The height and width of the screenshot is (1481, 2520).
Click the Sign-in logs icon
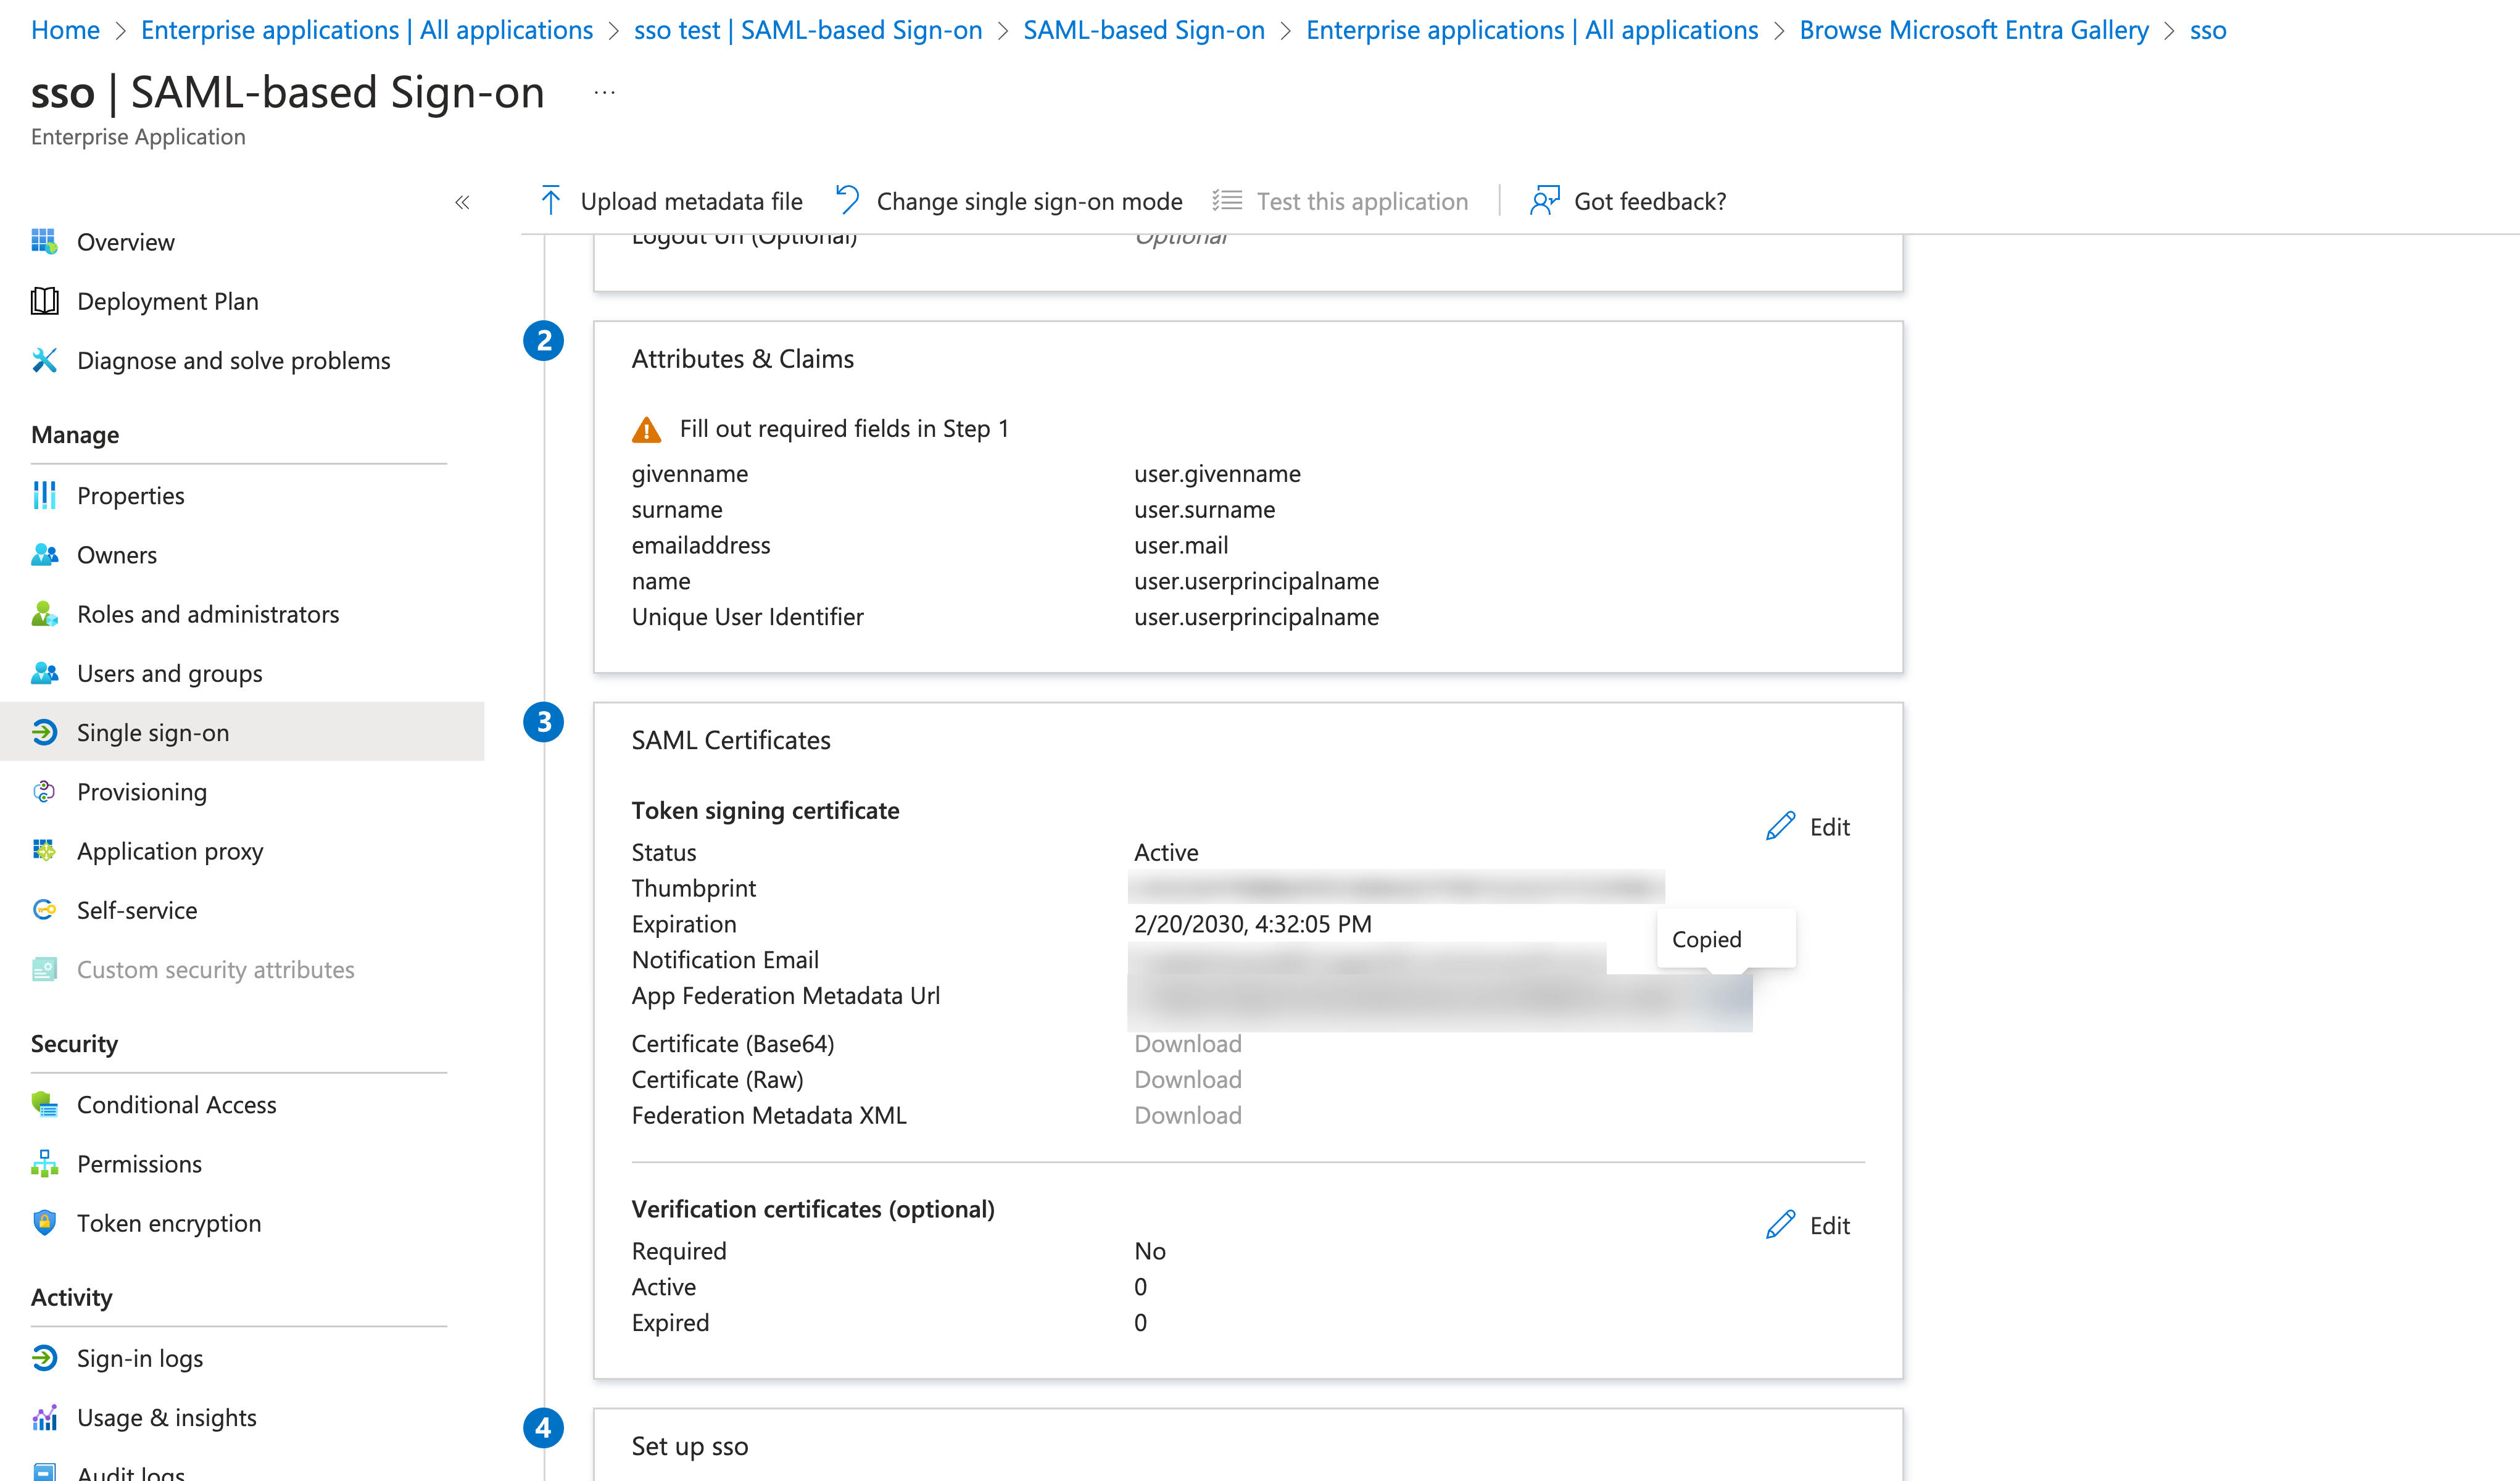44,1357
